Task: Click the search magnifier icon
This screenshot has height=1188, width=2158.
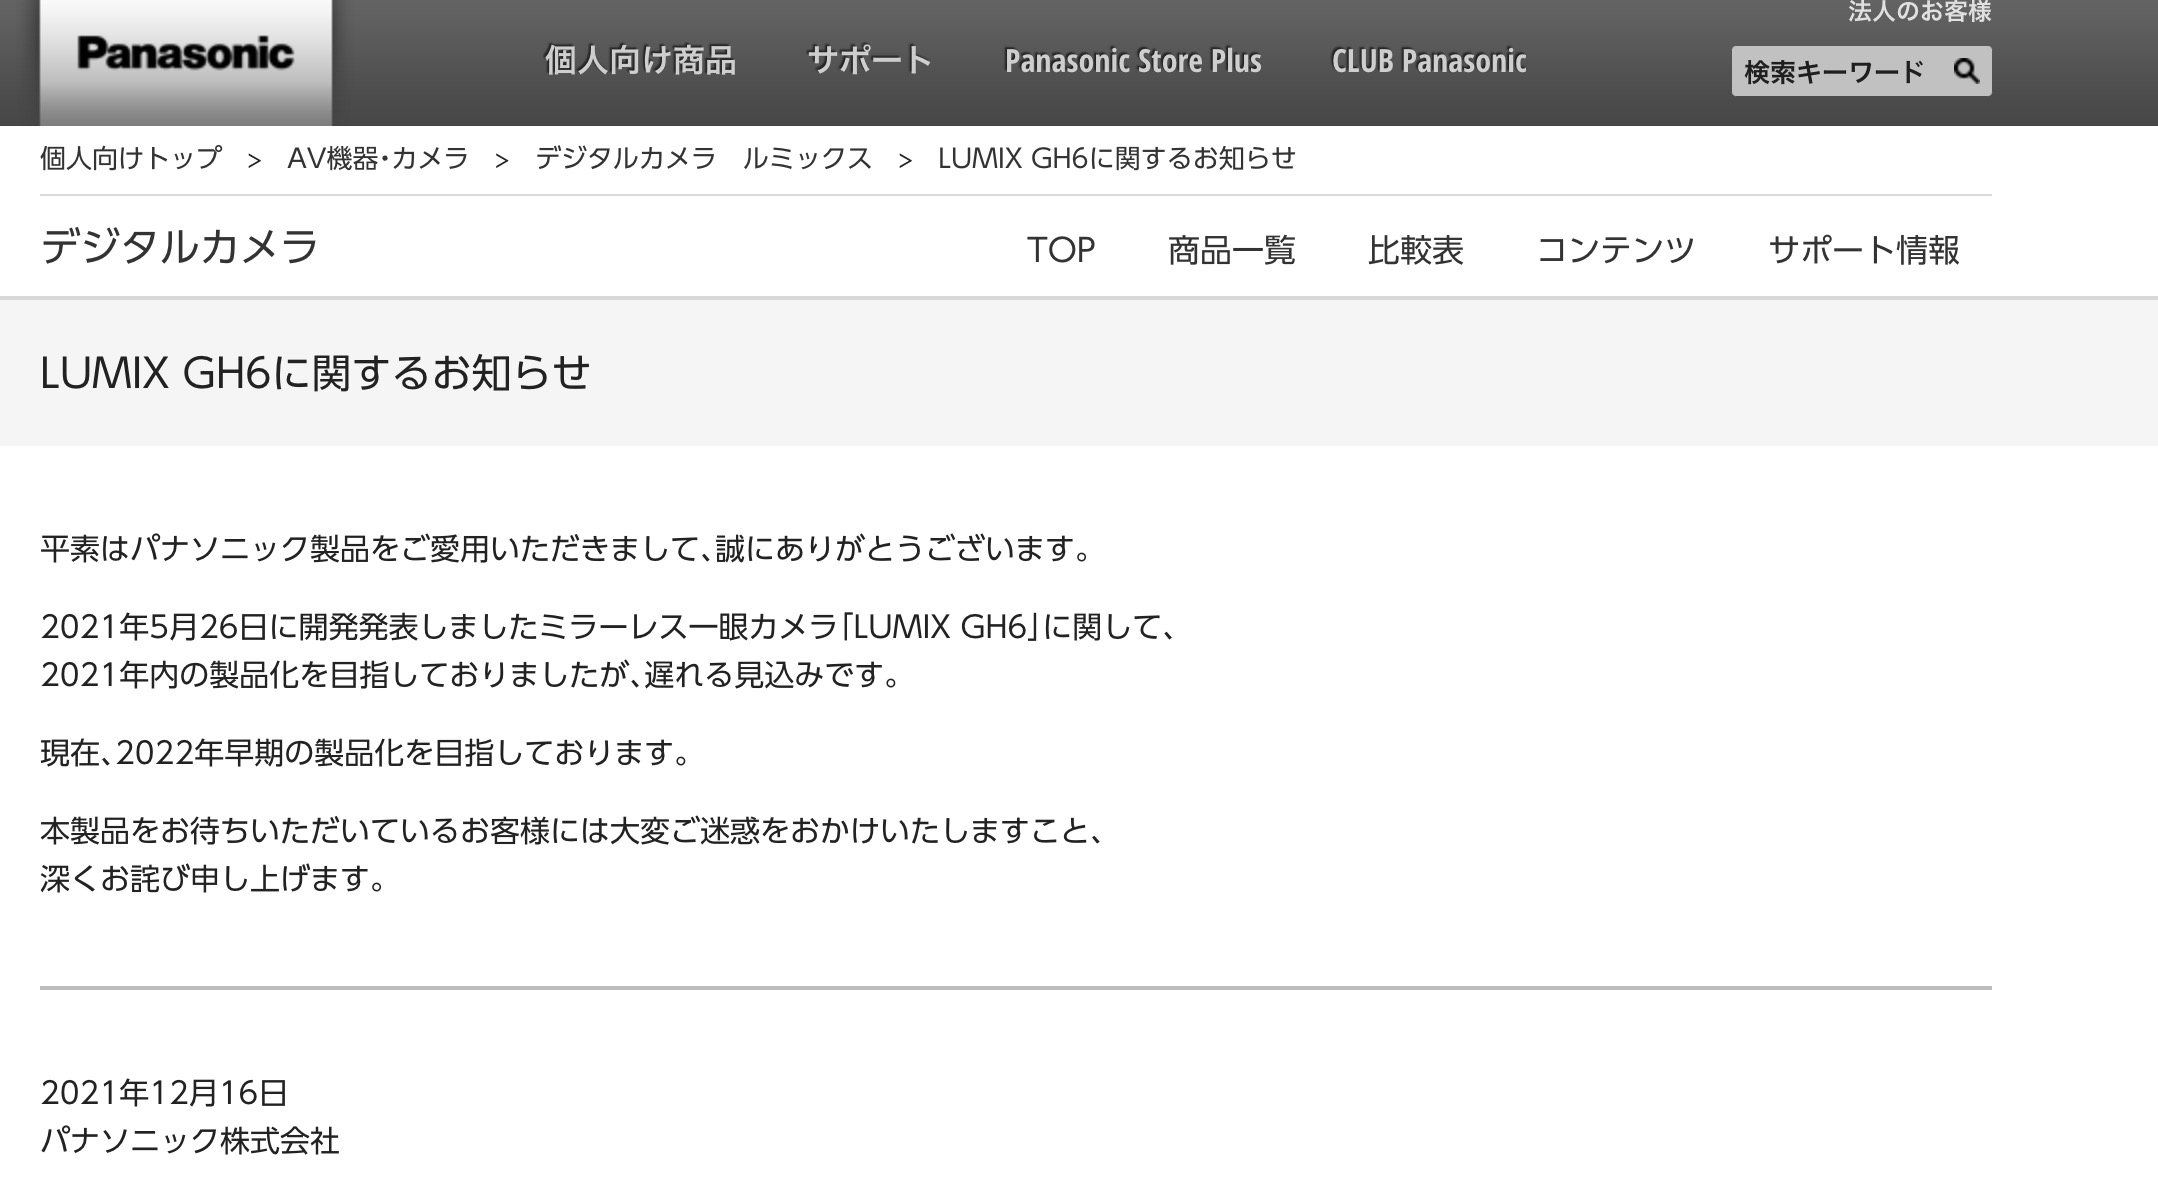Action: click(1966, 72)
